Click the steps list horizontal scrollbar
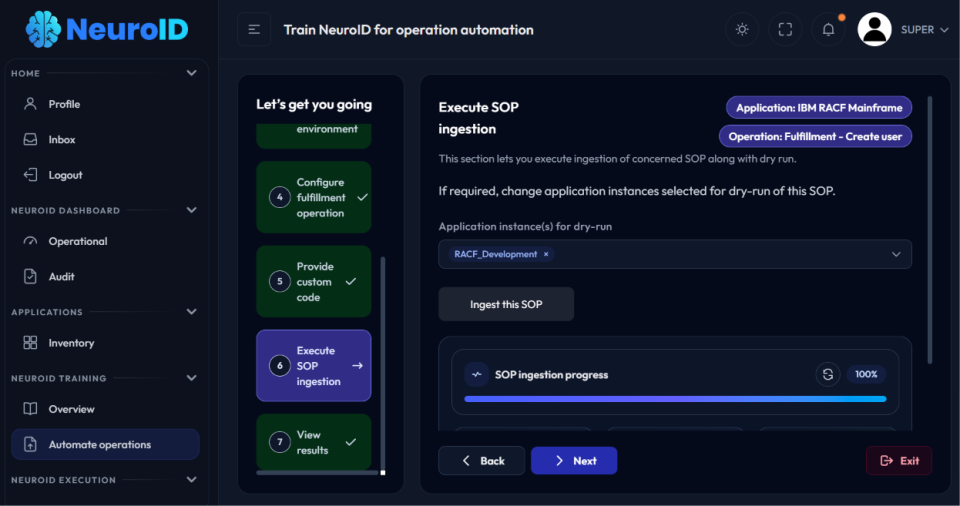This screenshot has height=506, width=960. point(317,473)
